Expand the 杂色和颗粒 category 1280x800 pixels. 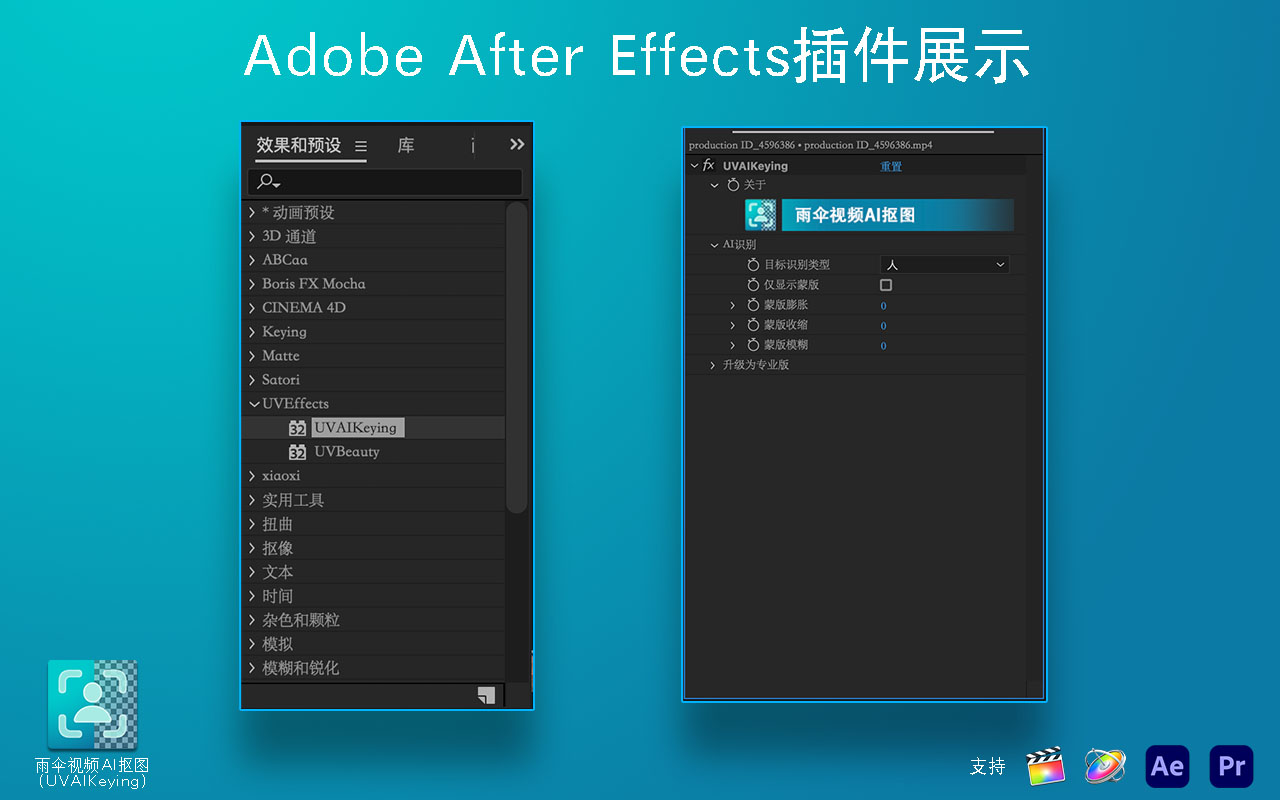click(x=252, y=620)
